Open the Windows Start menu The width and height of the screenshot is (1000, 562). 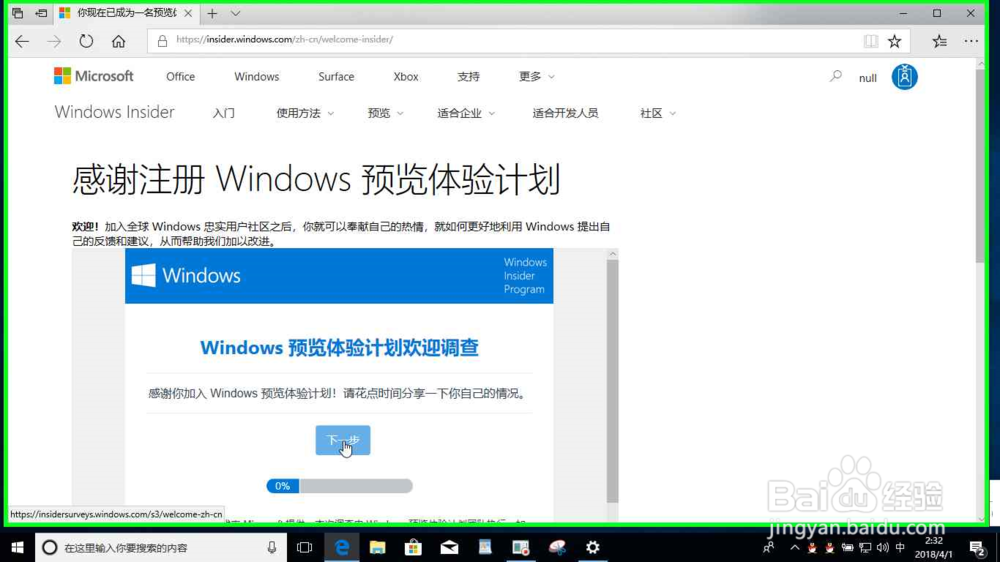click(x=17, y=547)
